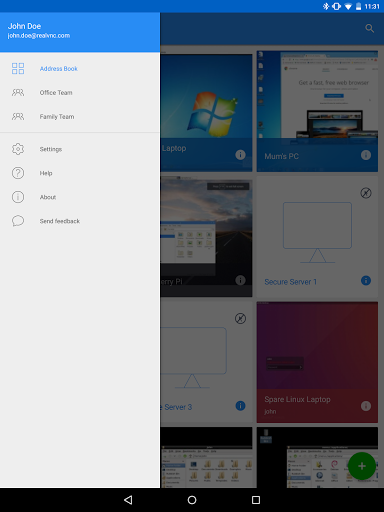384x512 pixels.
Task: Select the Family Team people icon
Action: tap(18, 117)
